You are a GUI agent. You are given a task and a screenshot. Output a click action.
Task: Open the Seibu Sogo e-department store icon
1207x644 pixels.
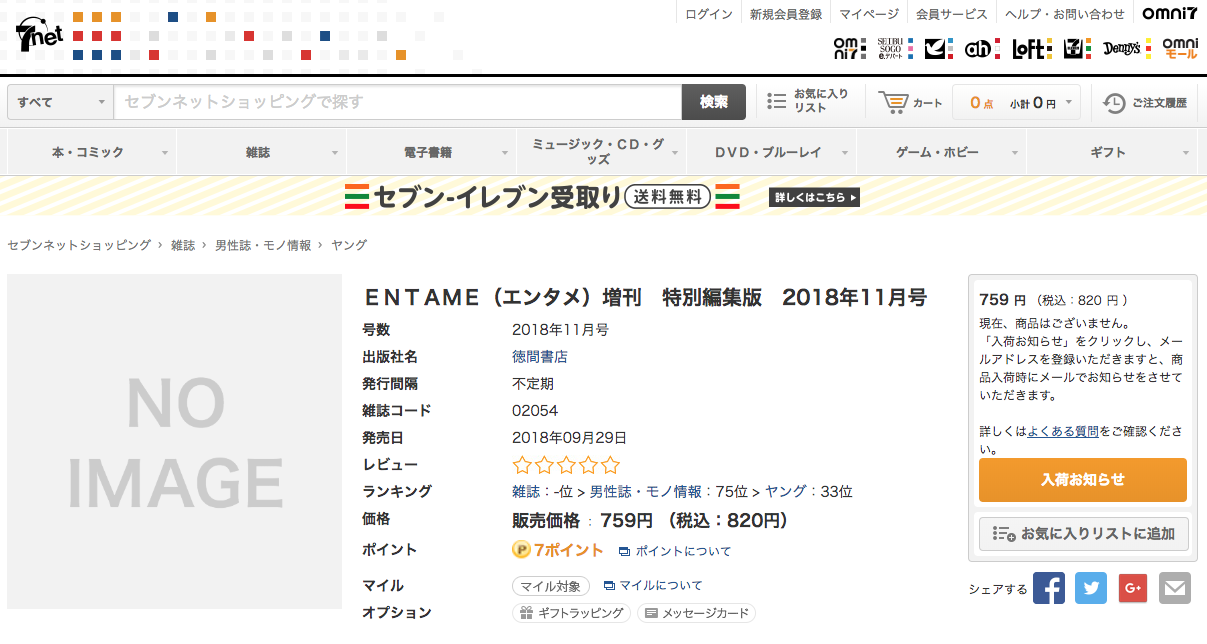(x=894, y=48)
